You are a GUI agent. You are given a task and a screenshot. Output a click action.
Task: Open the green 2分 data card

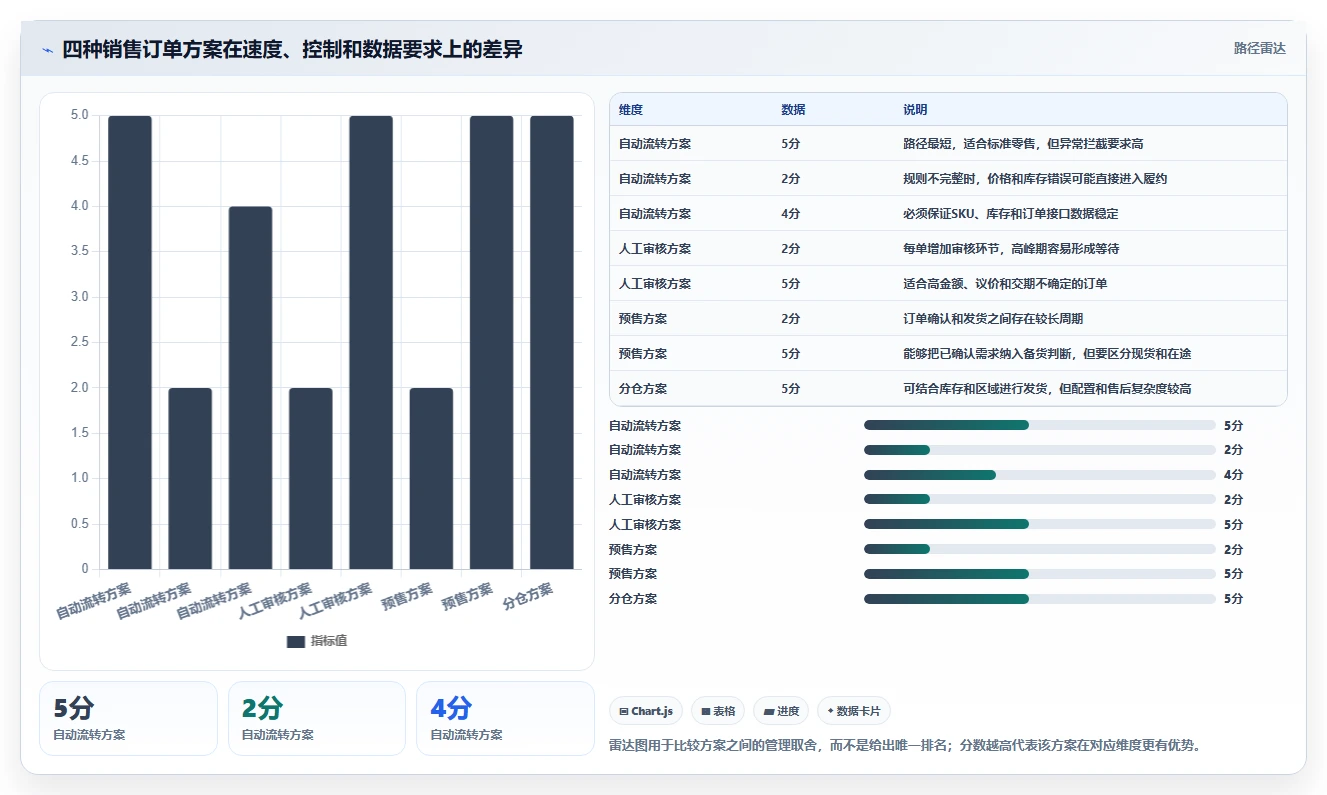click(317, 718)
